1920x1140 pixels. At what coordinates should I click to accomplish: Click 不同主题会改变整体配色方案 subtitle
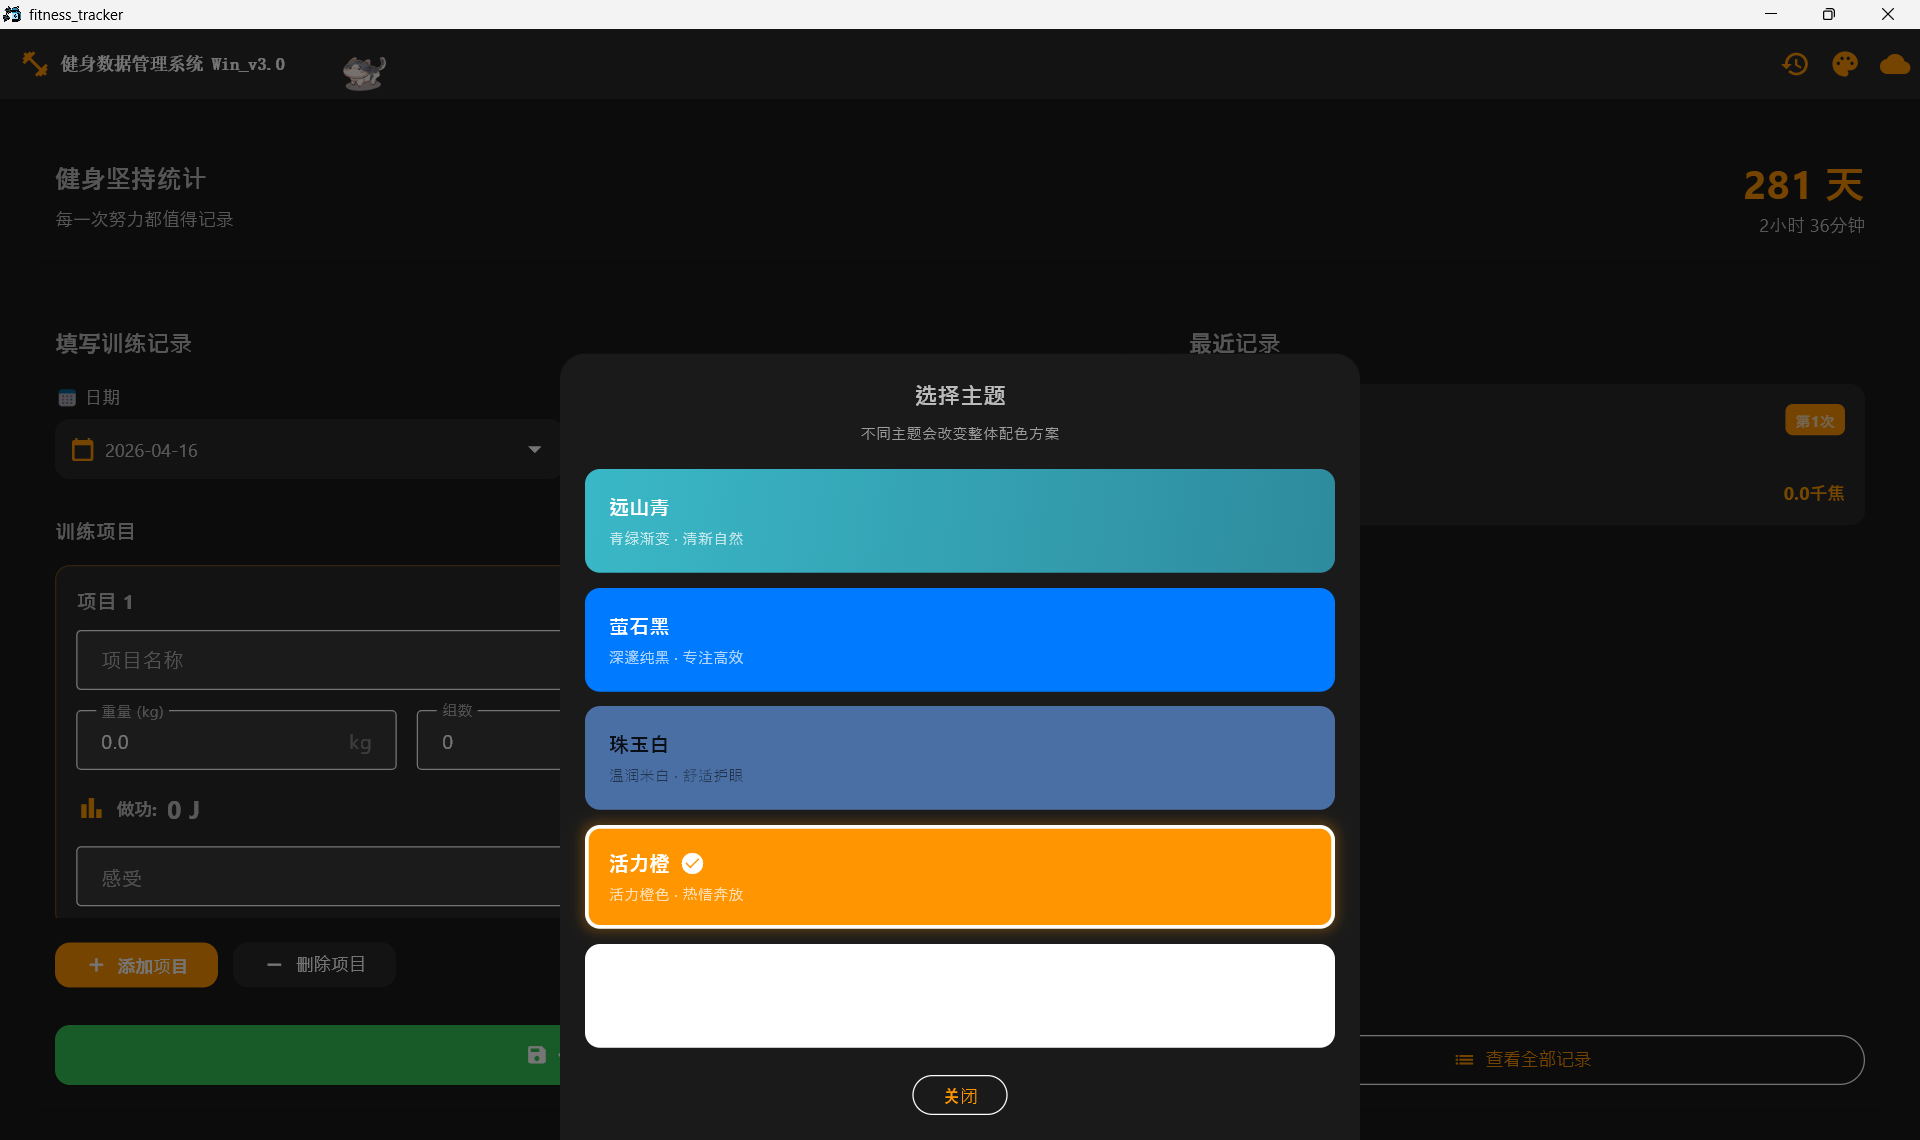point(960,434)
